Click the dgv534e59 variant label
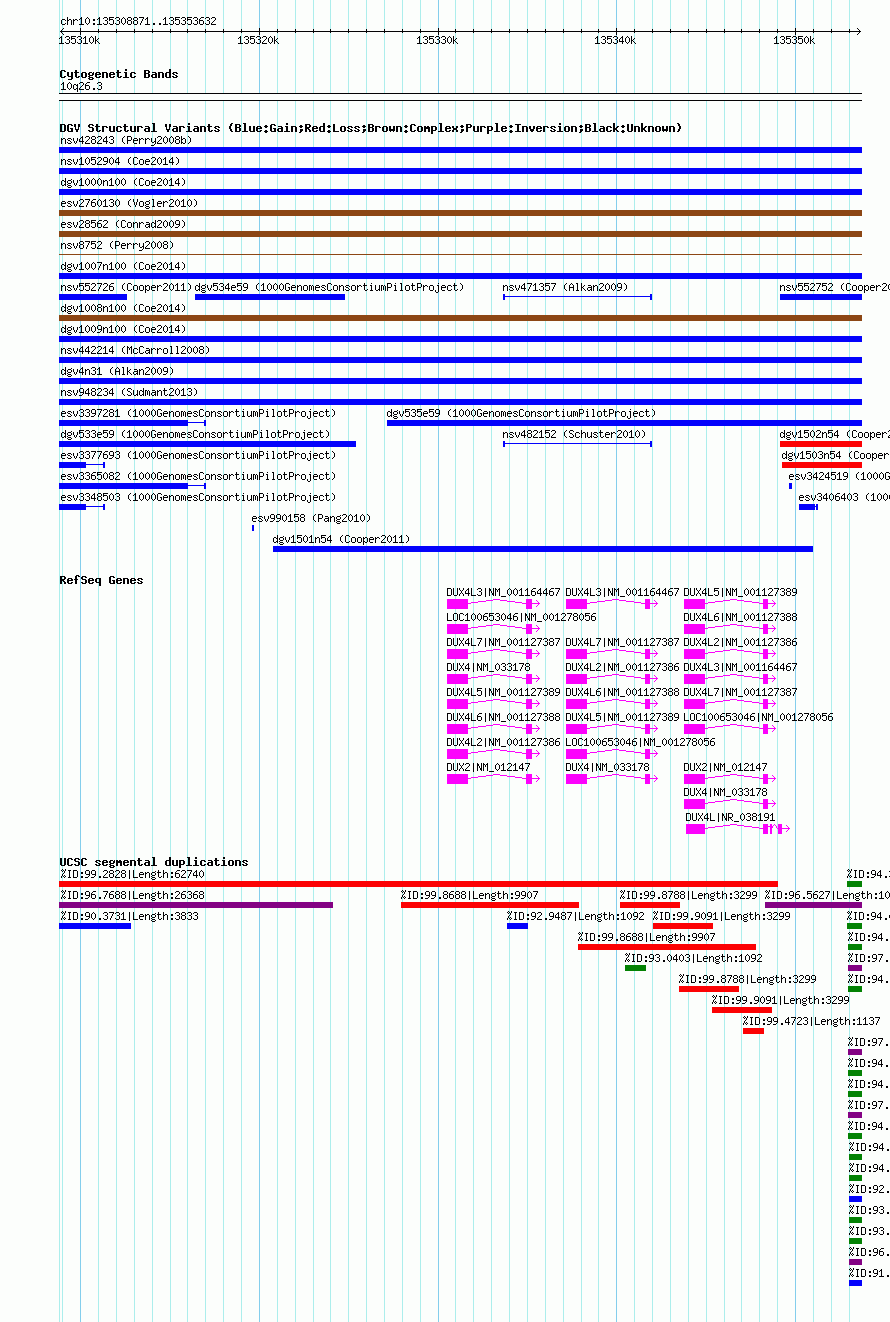 point(329,287)
